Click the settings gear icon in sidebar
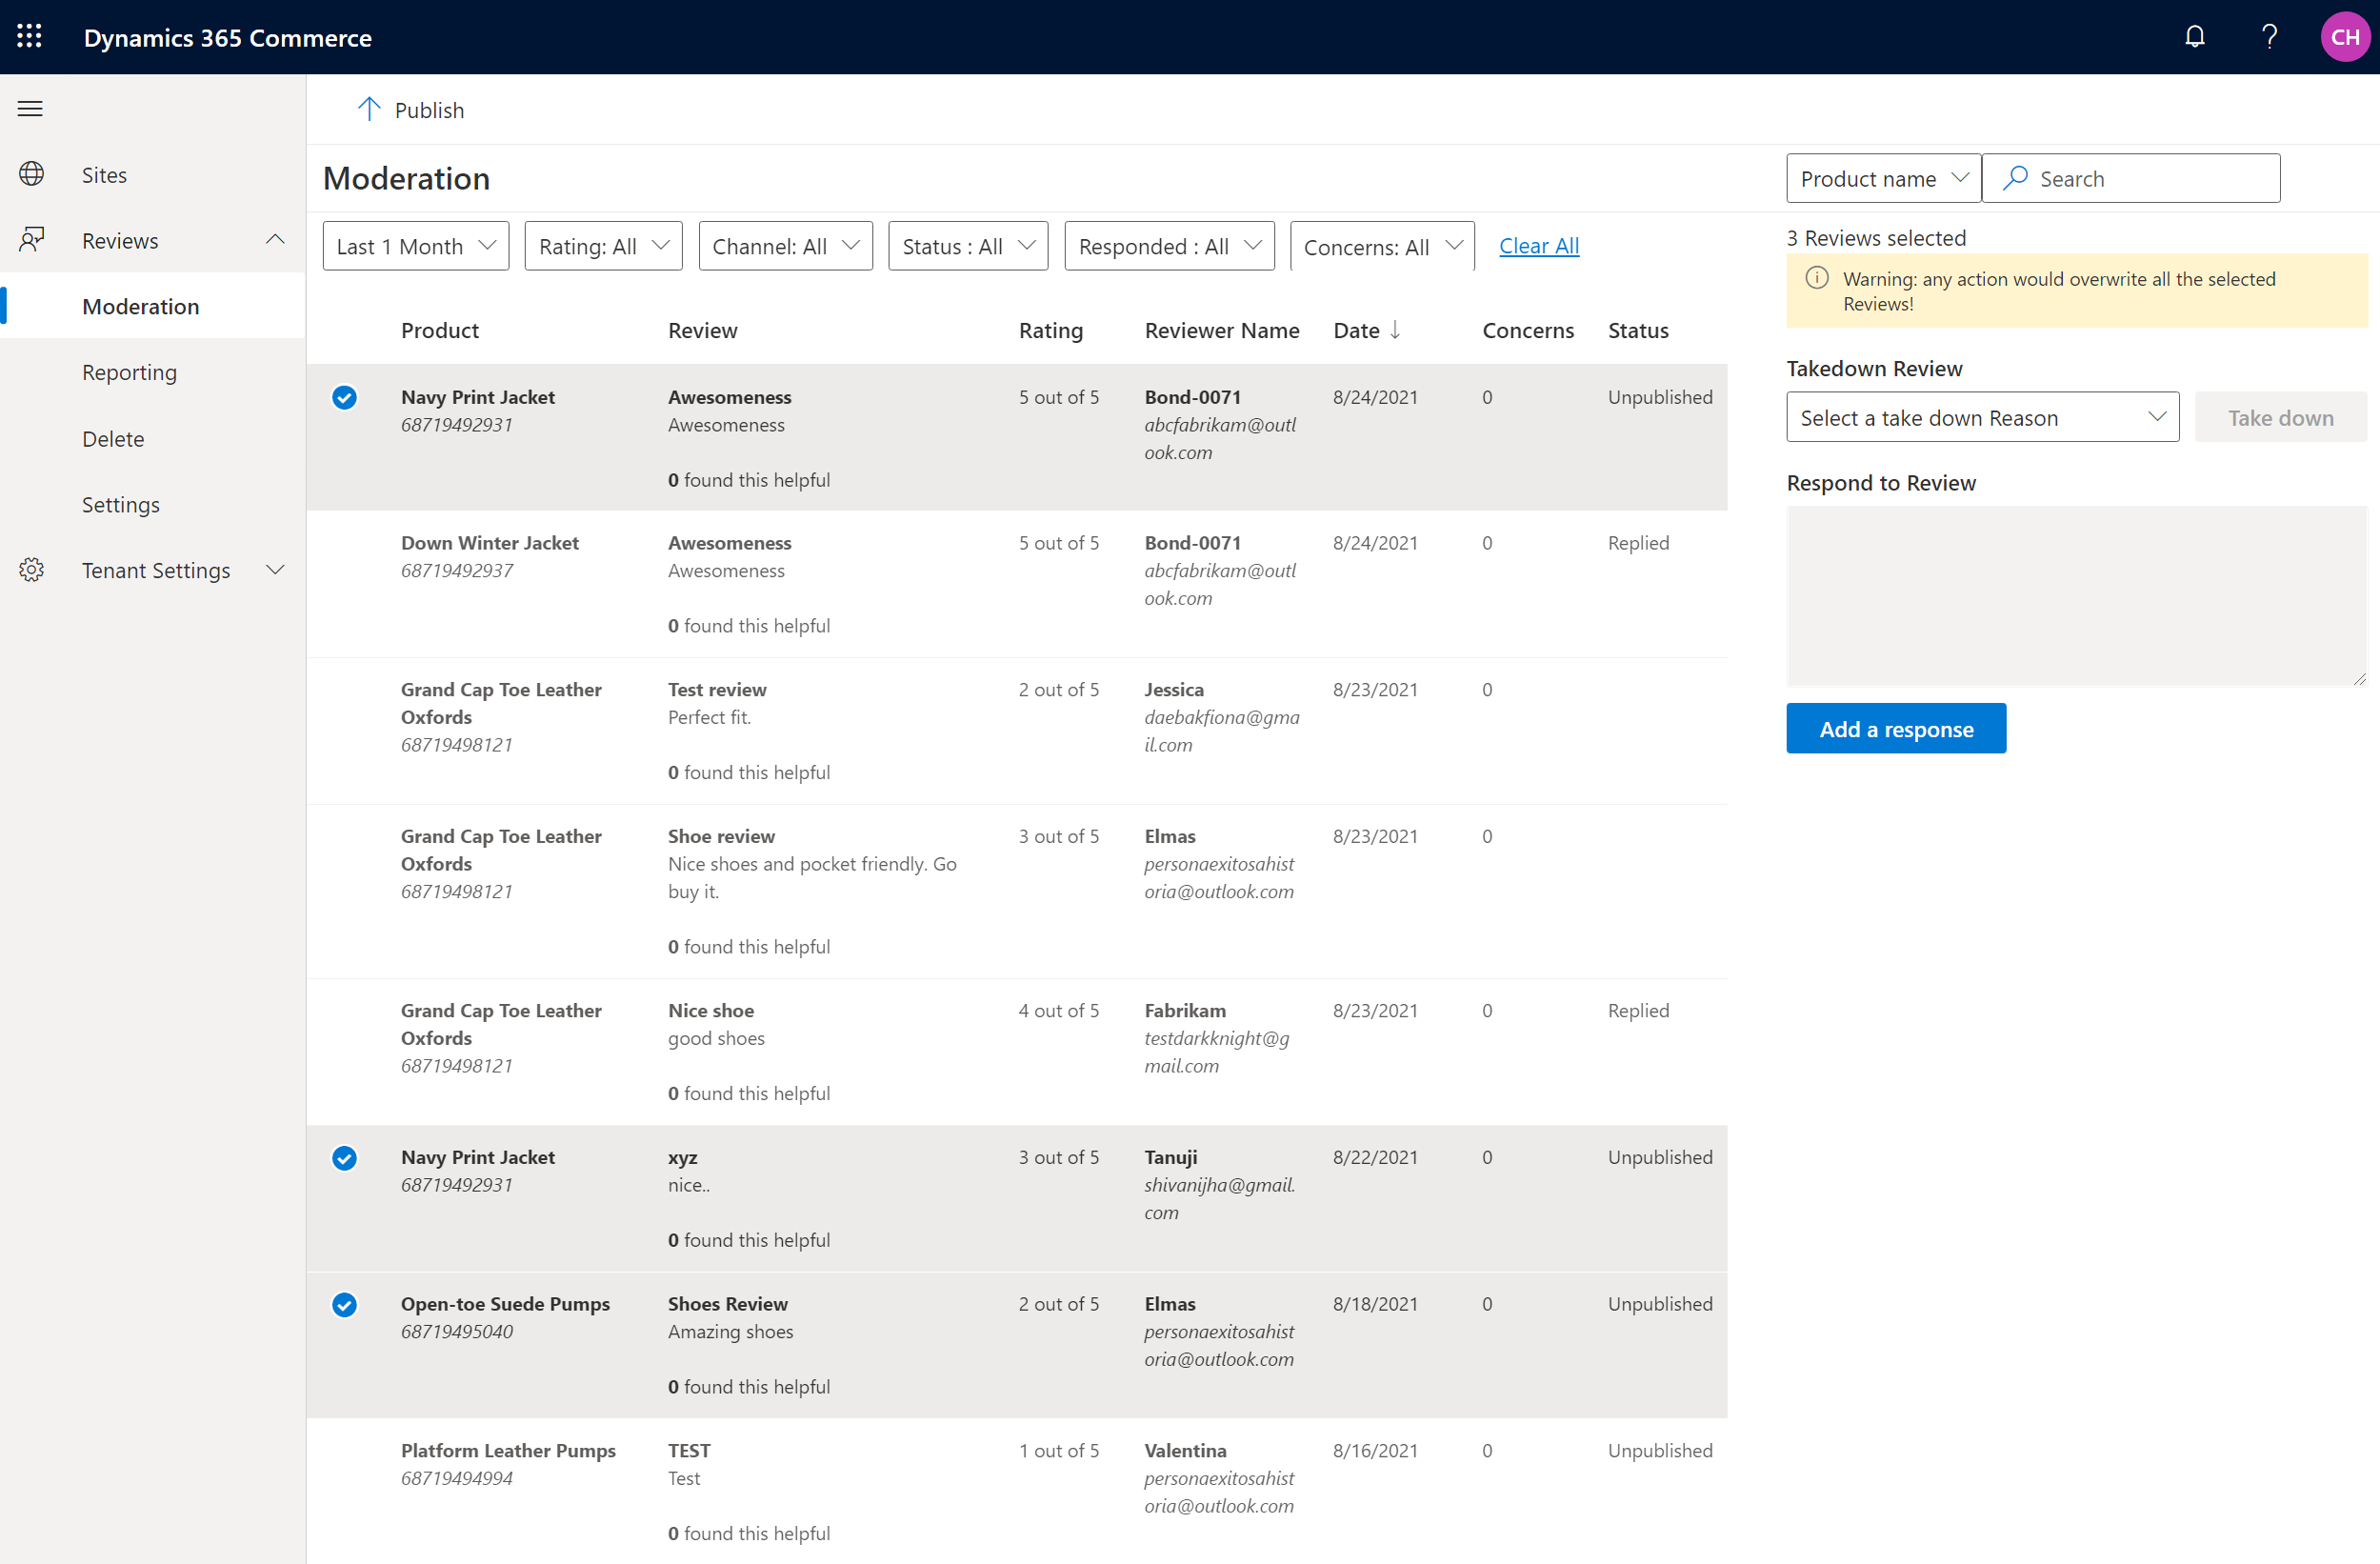Viewport: 2380px width, 1564px height. (x=31, y=569)
